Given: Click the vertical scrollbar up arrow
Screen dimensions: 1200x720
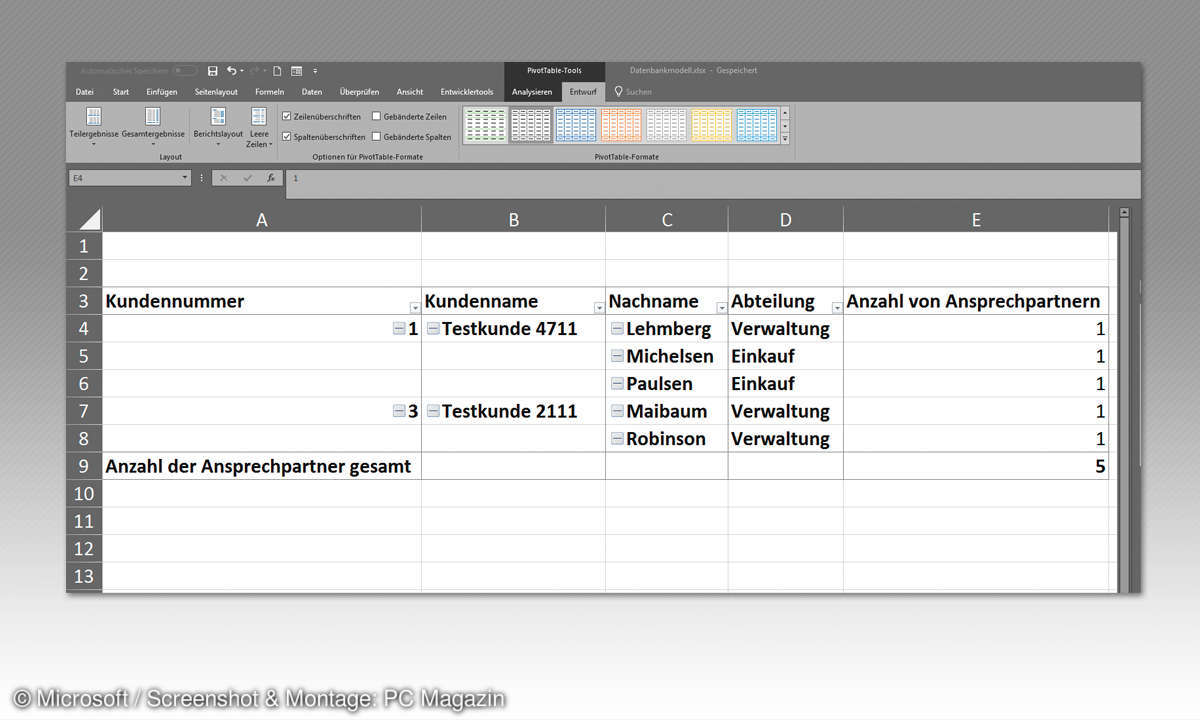Looking at the screenshot, I should 1124,213.
